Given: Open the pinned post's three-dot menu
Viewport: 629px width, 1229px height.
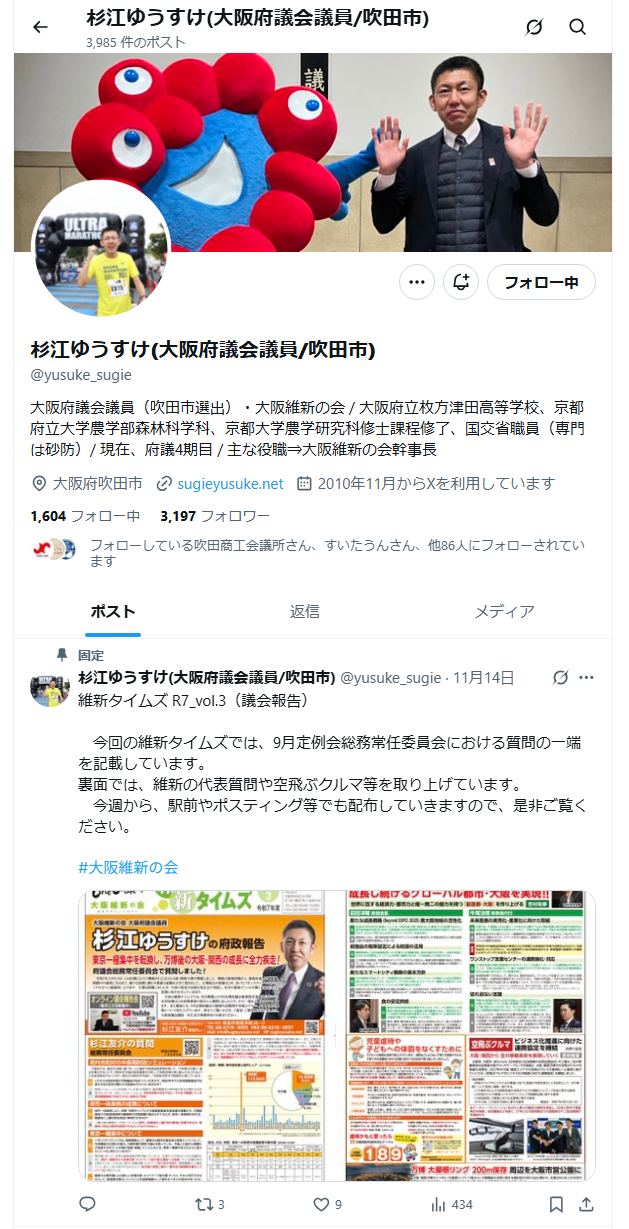Looking at the screenshot, I should click(x=586, y=678).
